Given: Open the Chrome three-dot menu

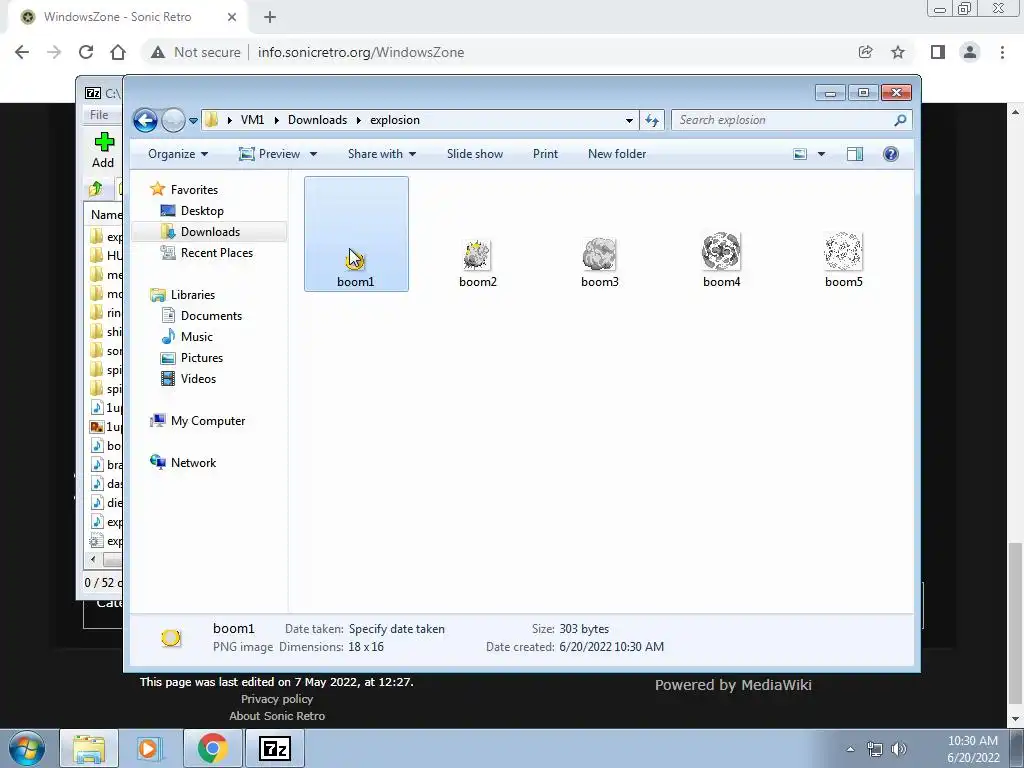Looking at the screenshot, I should (1002, 52).
